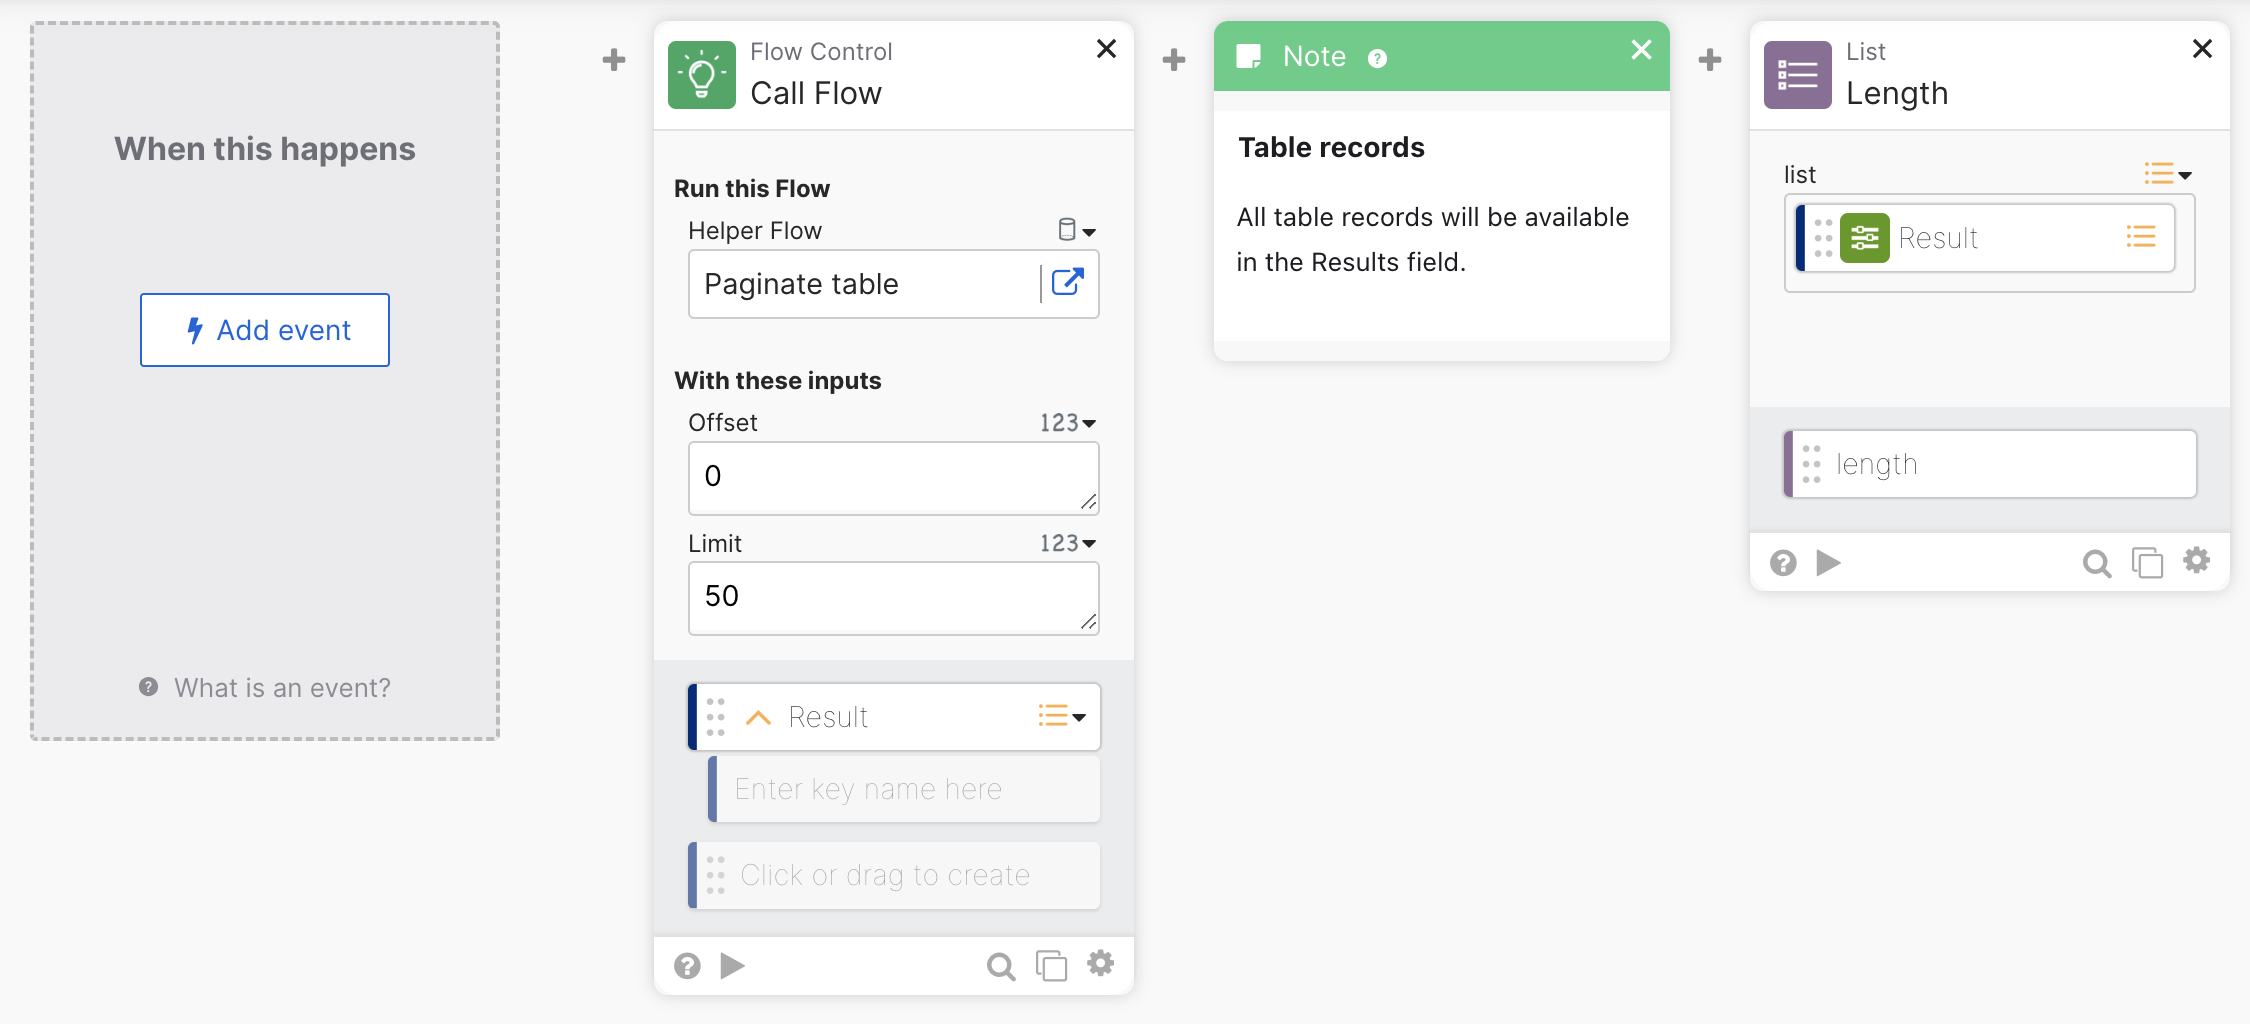Image resolution: width=2250 pixels, height=1024 pixels.
Task: Click the Add event button
Action: 265,330
